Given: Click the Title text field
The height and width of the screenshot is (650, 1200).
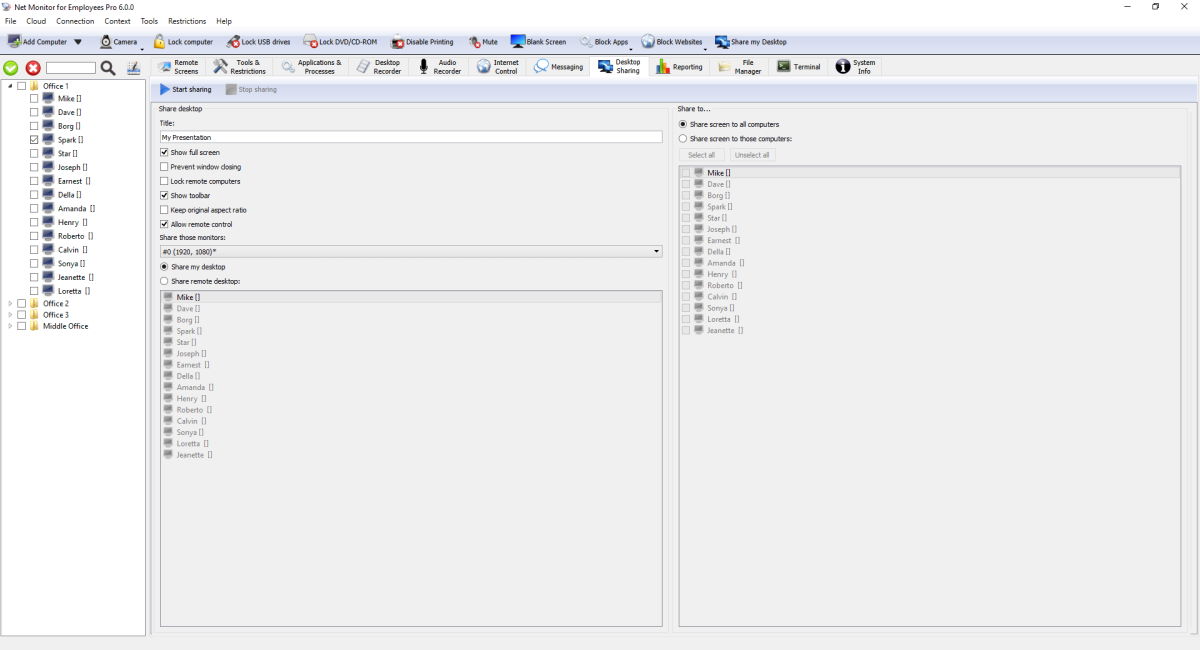Looking at the screenshot, I should [410, 137].
